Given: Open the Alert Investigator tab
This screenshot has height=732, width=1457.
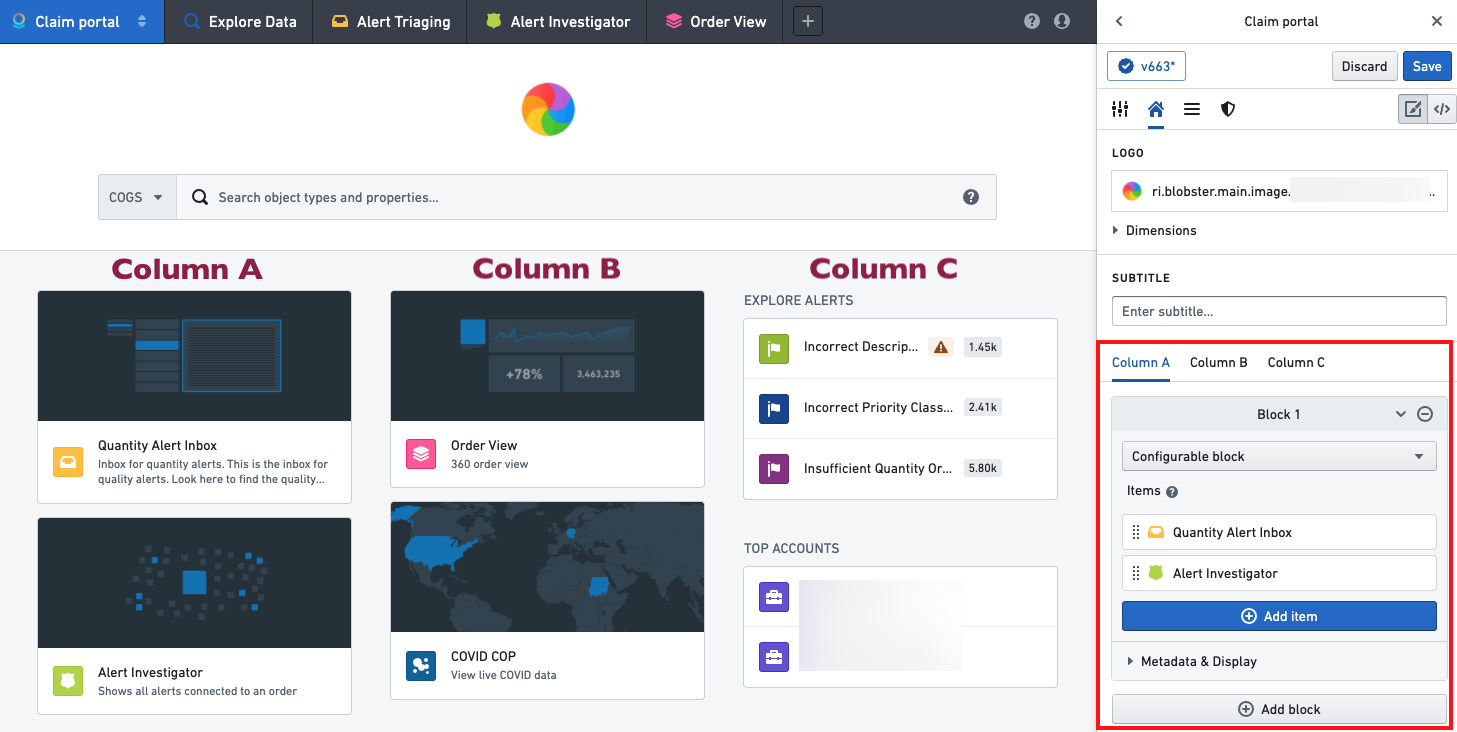Looking at the screenshot, I should [x=557, y=21].
